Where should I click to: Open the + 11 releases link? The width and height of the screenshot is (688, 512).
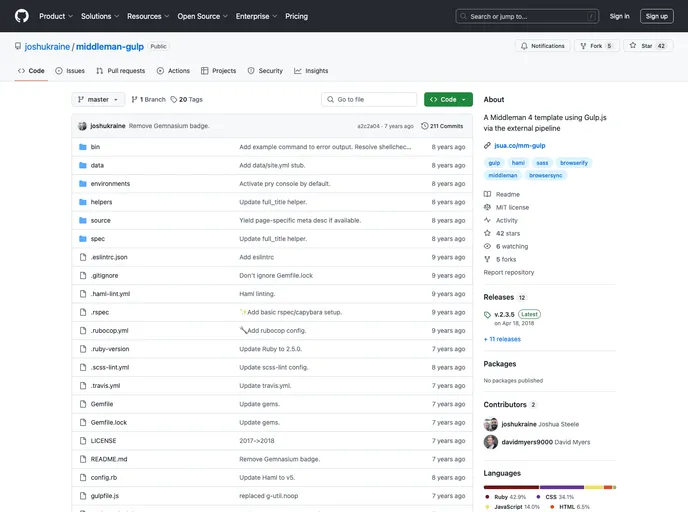(x=502, y=339)
